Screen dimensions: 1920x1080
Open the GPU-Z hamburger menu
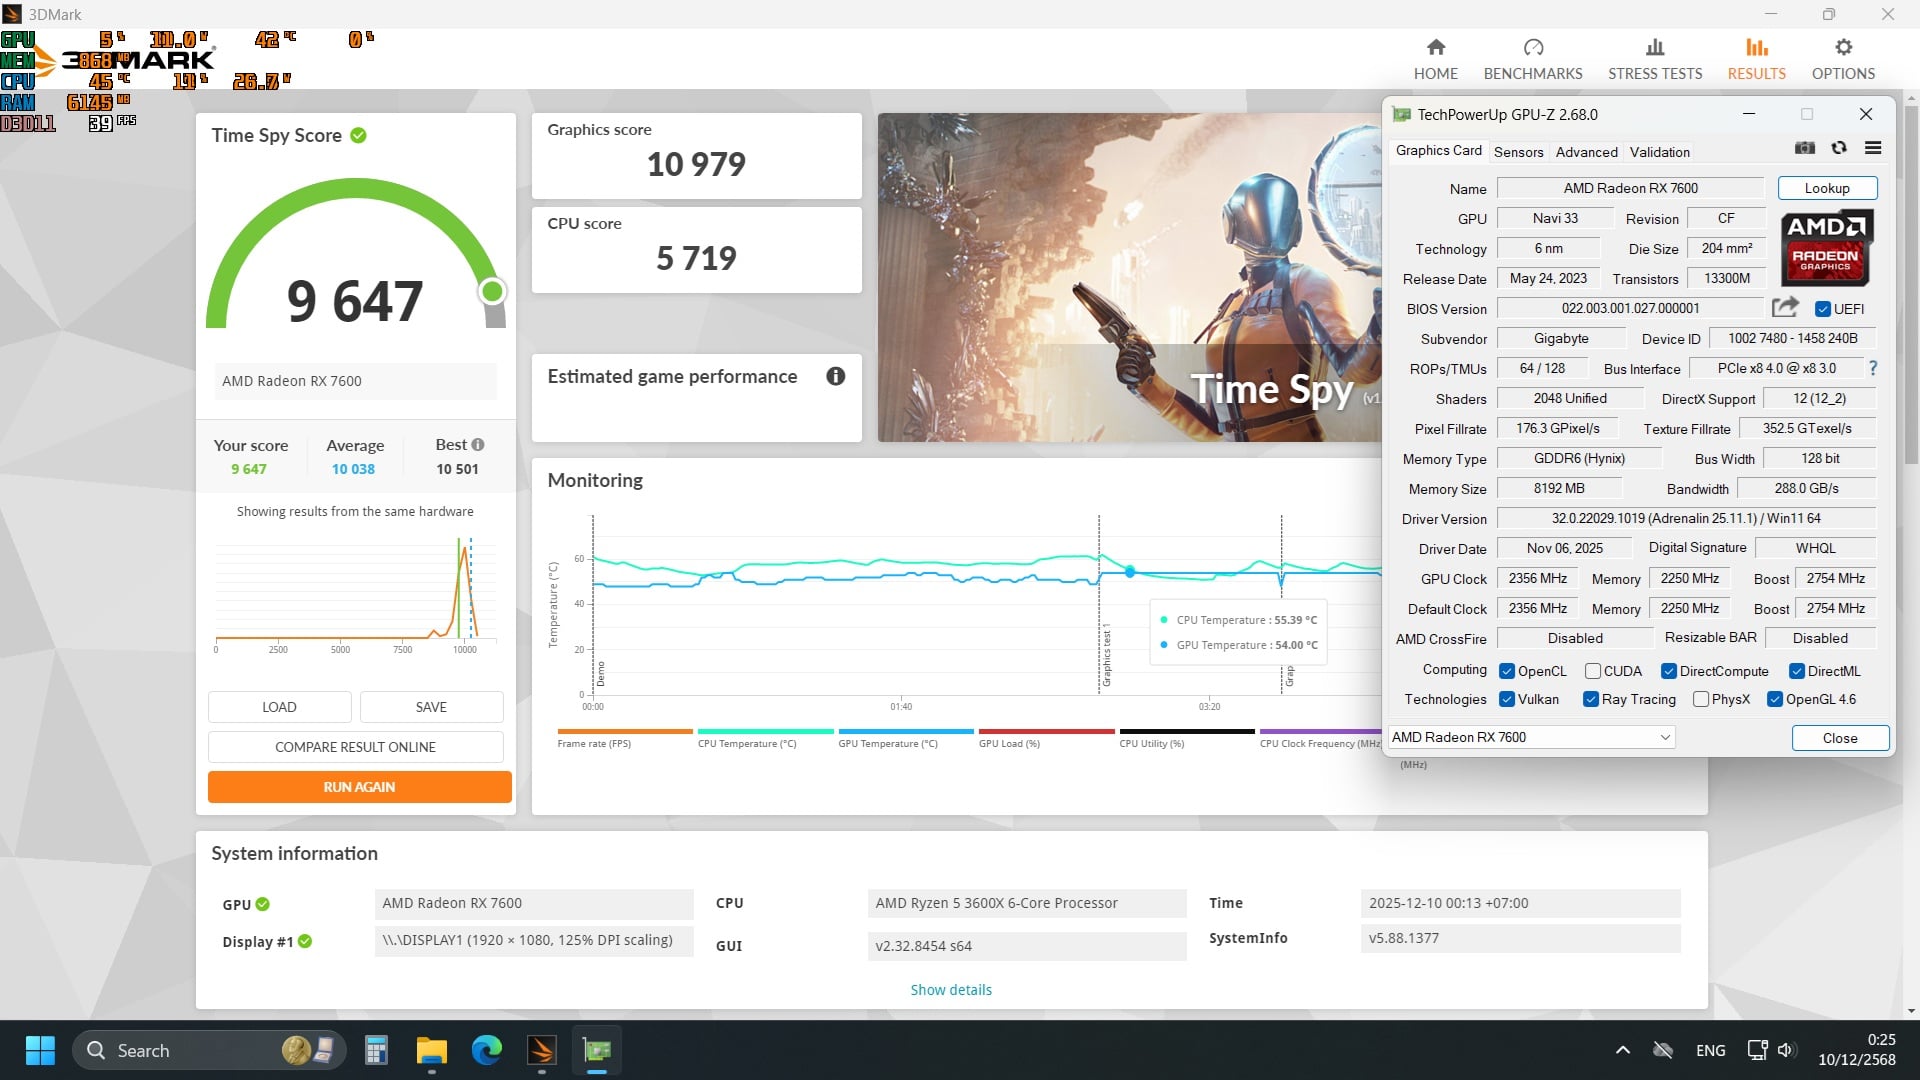point(1873,148)
